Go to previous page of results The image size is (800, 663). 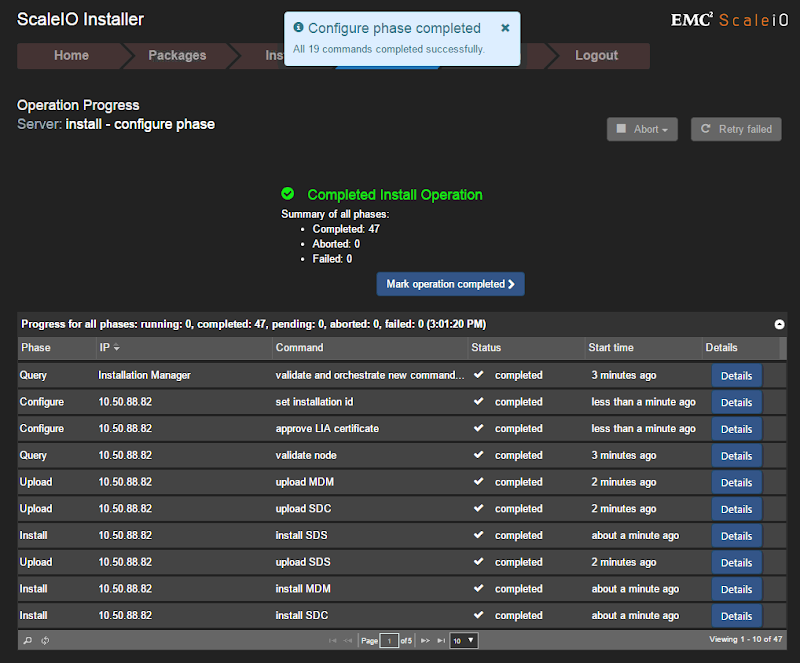pyautogui.click(x=348, y=641)
